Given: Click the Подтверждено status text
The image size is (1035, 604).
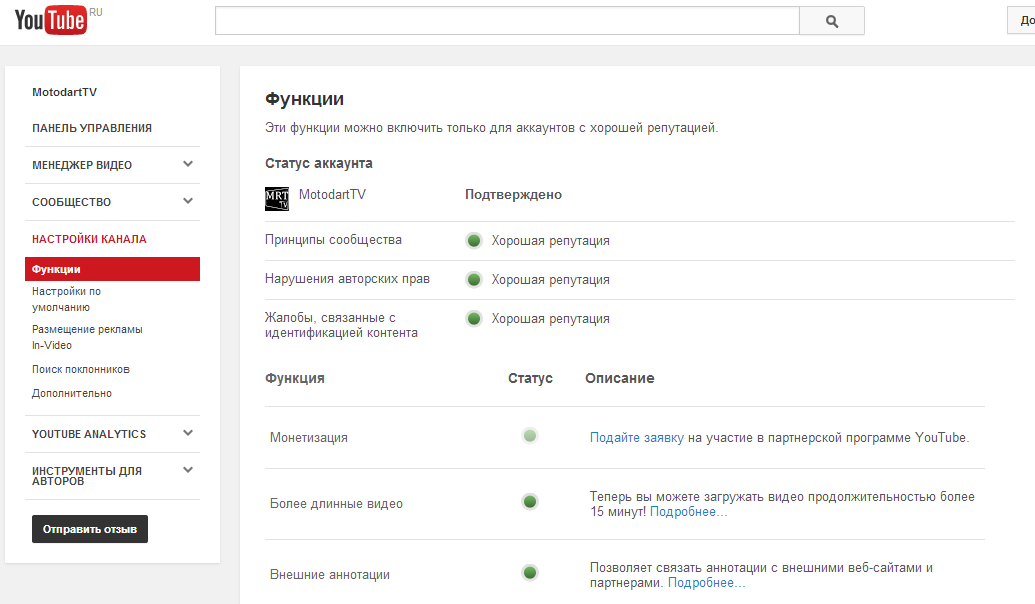Looking at the screenshot, I should pyautogui.click(x=514, y=195).
